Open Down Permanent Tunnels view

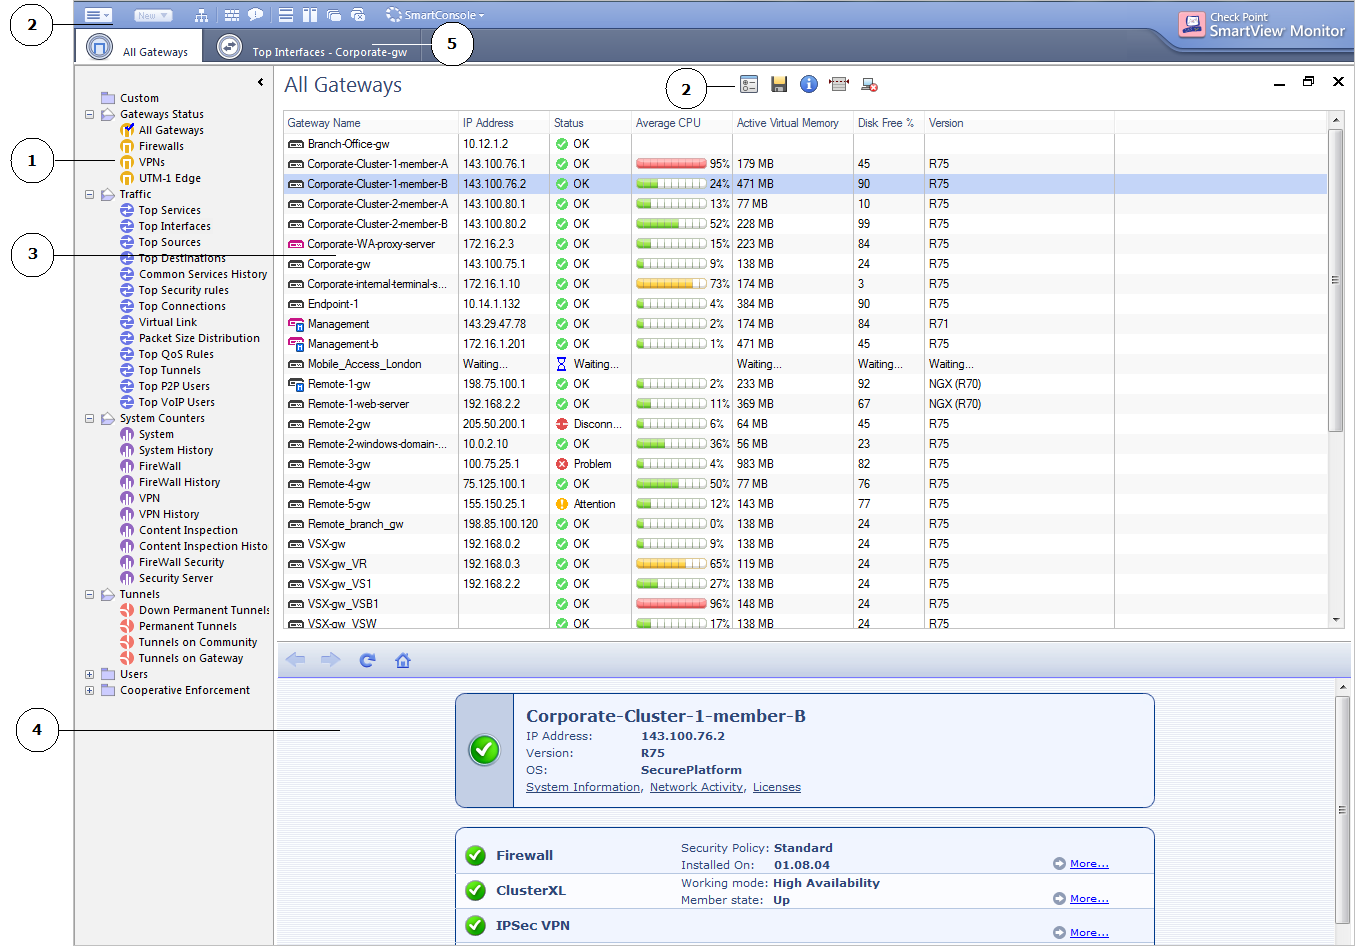click(x=204, y=610)
